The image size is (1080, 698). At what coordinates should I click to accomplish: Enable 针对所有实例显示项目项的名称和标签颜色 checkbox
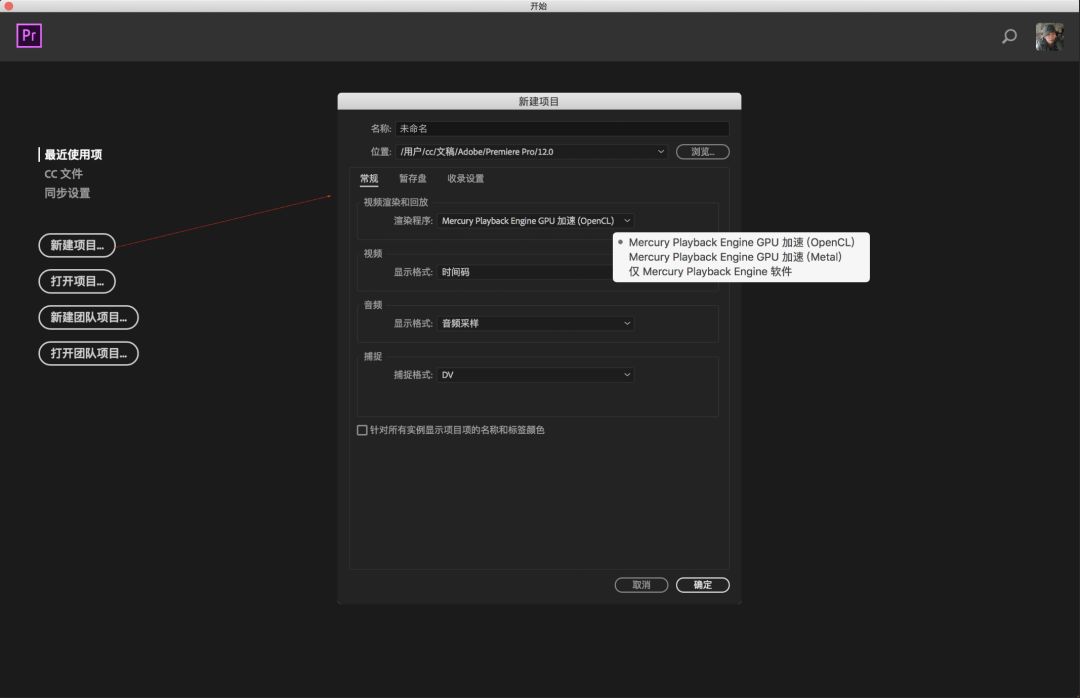coord(362,430)
